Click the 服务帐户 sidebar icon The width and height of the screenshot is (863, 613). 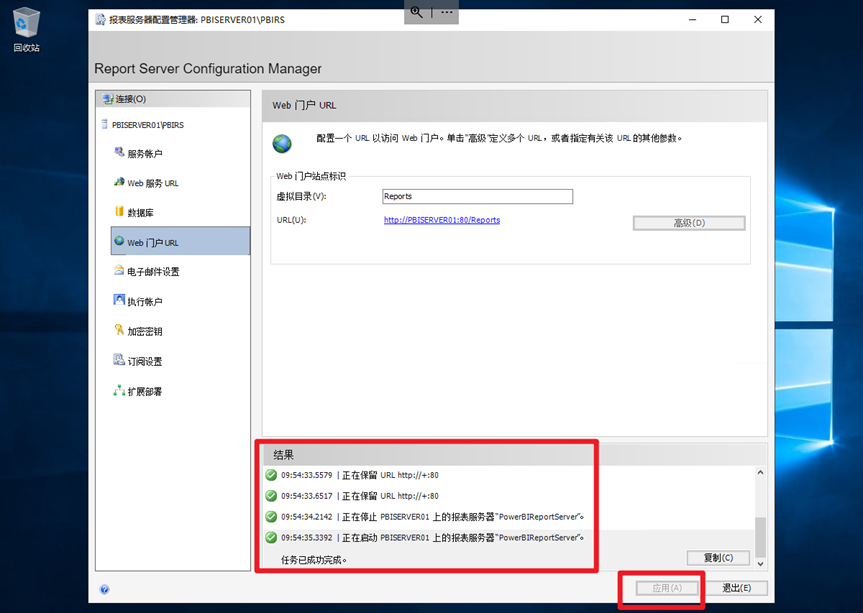(119, 153)
